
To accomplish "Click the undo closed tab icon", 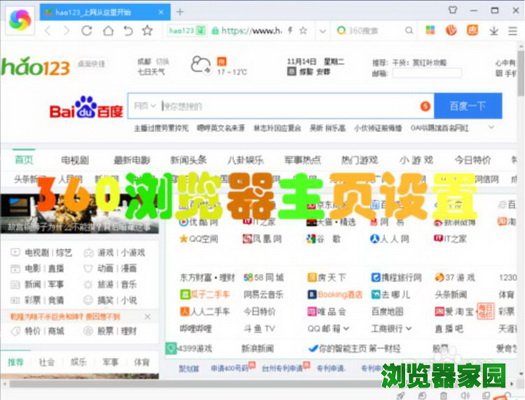I will pyautogui.click(x=128, y=31).
